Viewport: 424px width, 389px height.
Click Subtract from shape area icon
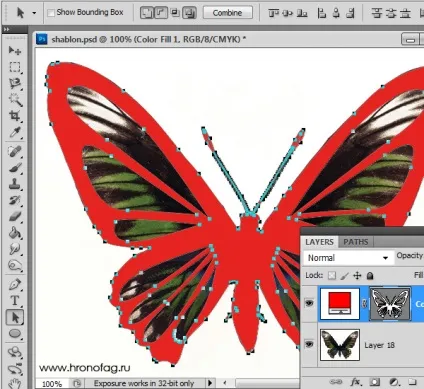pos(161,13)
